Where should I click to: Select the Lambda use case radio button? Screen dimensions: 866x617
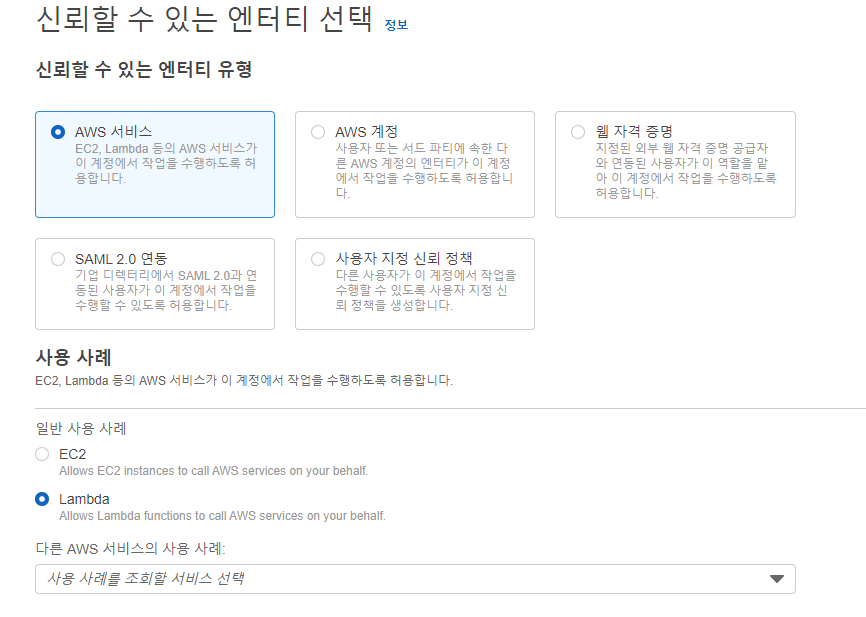[42, 499]
